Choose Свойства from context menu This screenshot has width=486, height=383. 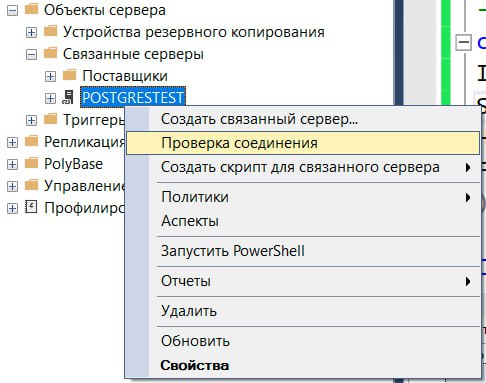point(303,365)
